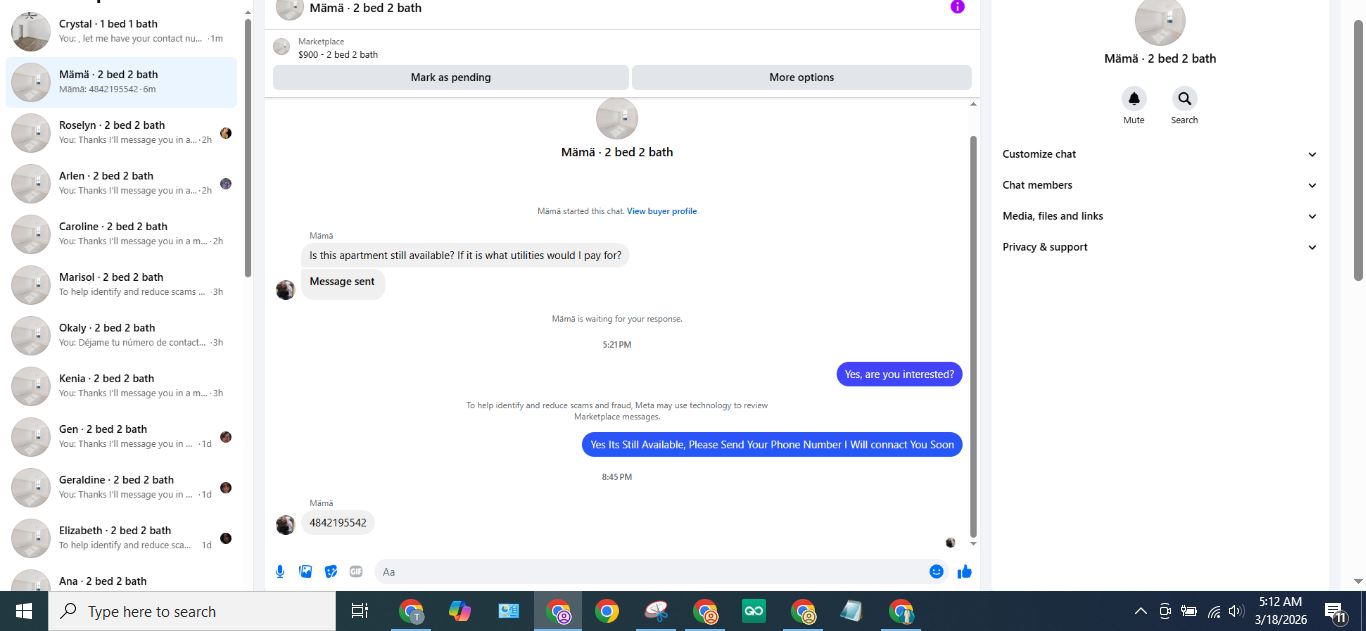Select the Geraldine conversation in list
The width and height of the screenshot is (1366, 631).
pos(122,488)
